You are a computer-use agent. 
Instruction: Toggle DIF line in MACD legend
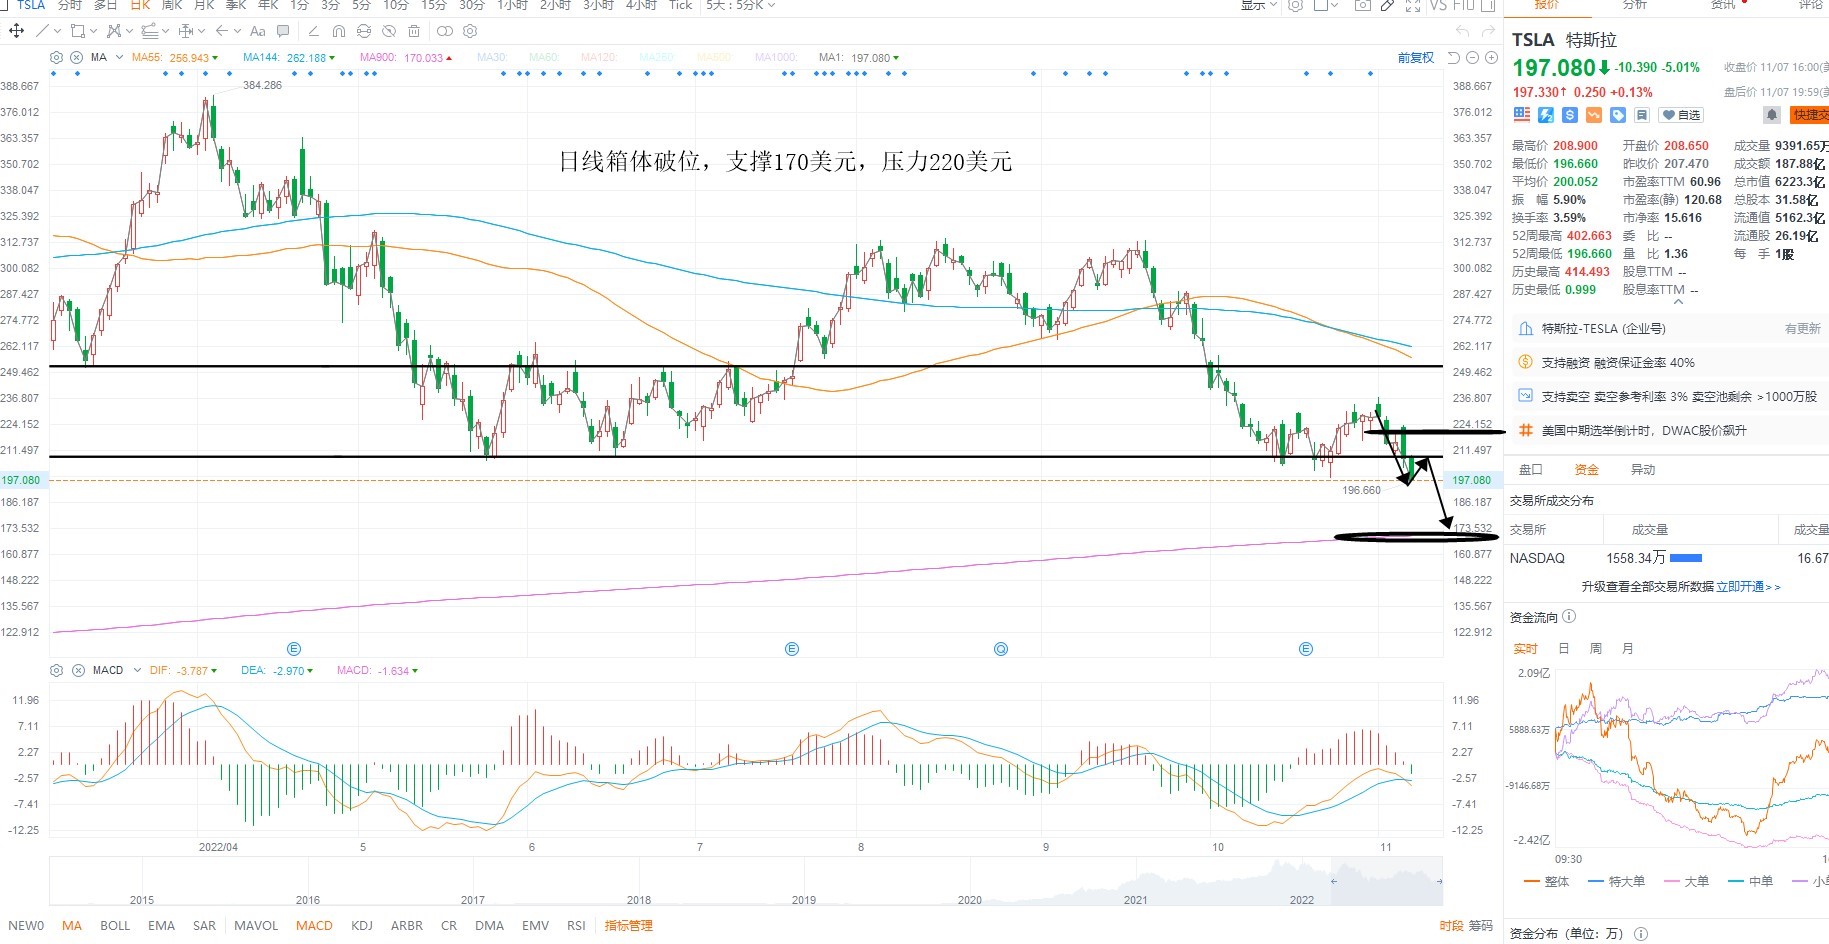183,670
